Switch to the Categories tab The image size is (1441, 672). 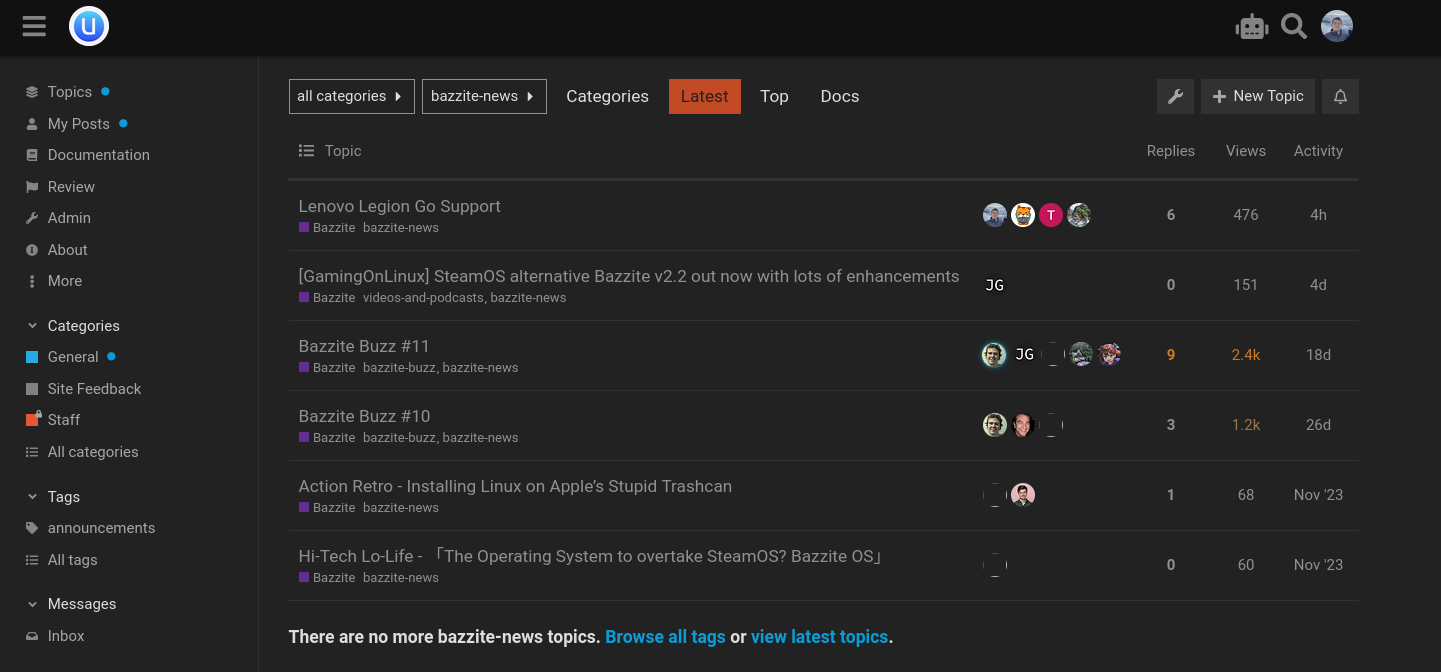[607, 96]
